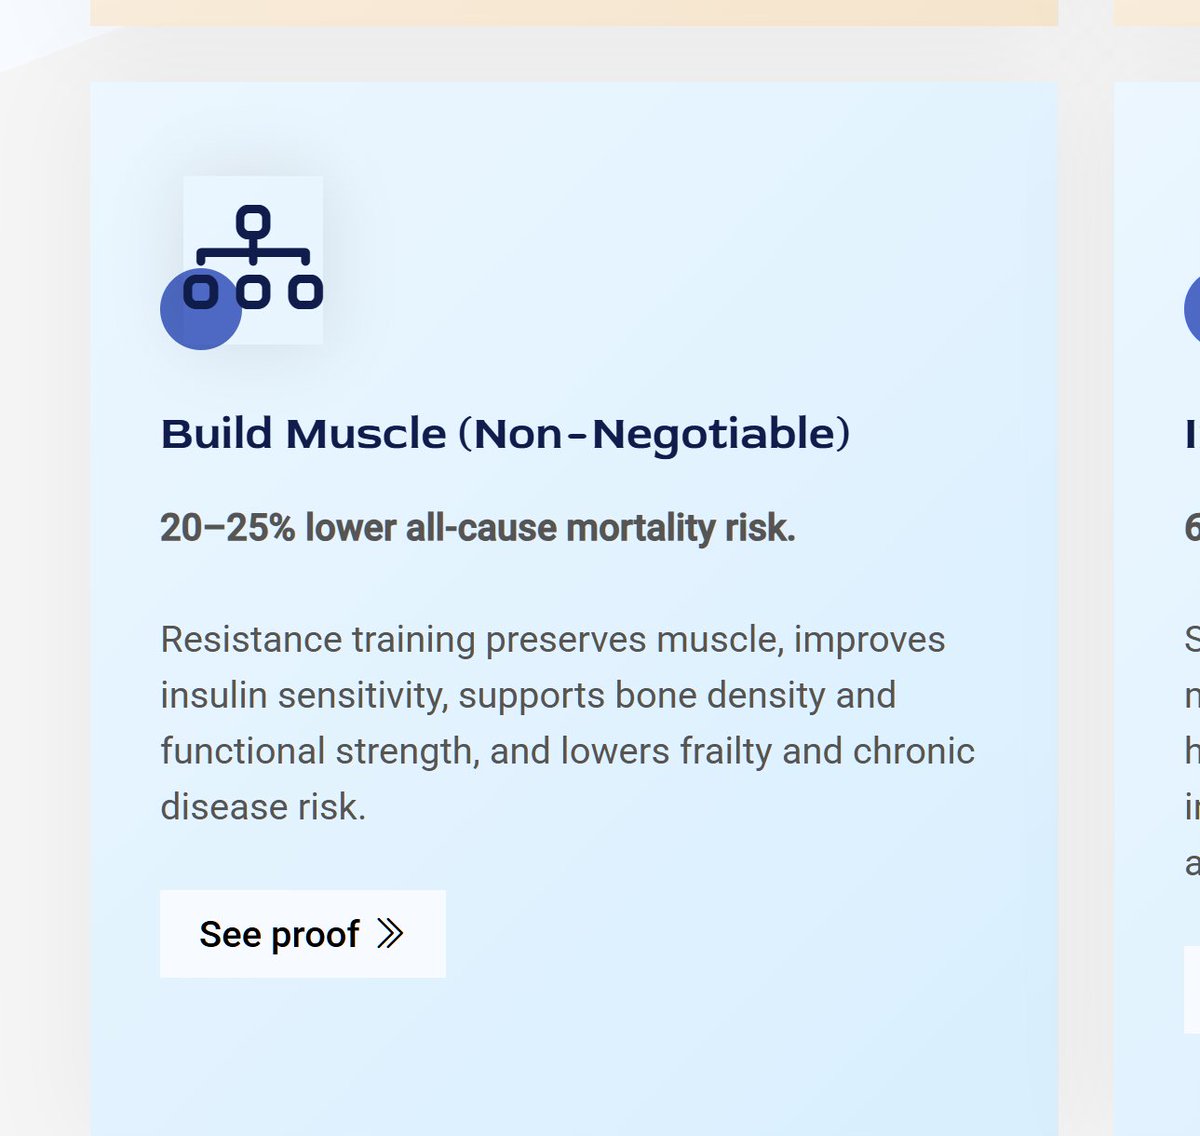The height and width of the screenshot is (1136, 1200).
Task: Click the clipped heading of the neighboring card
Action: (x=1191, y=434)
